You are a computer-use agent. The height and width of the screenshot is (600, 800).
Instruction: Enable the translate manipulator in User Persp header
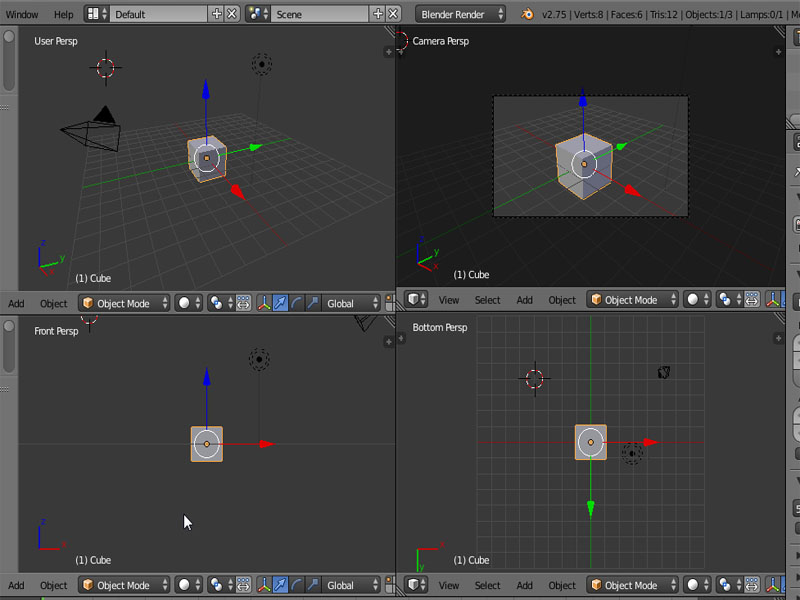click(x=280, y=303)
